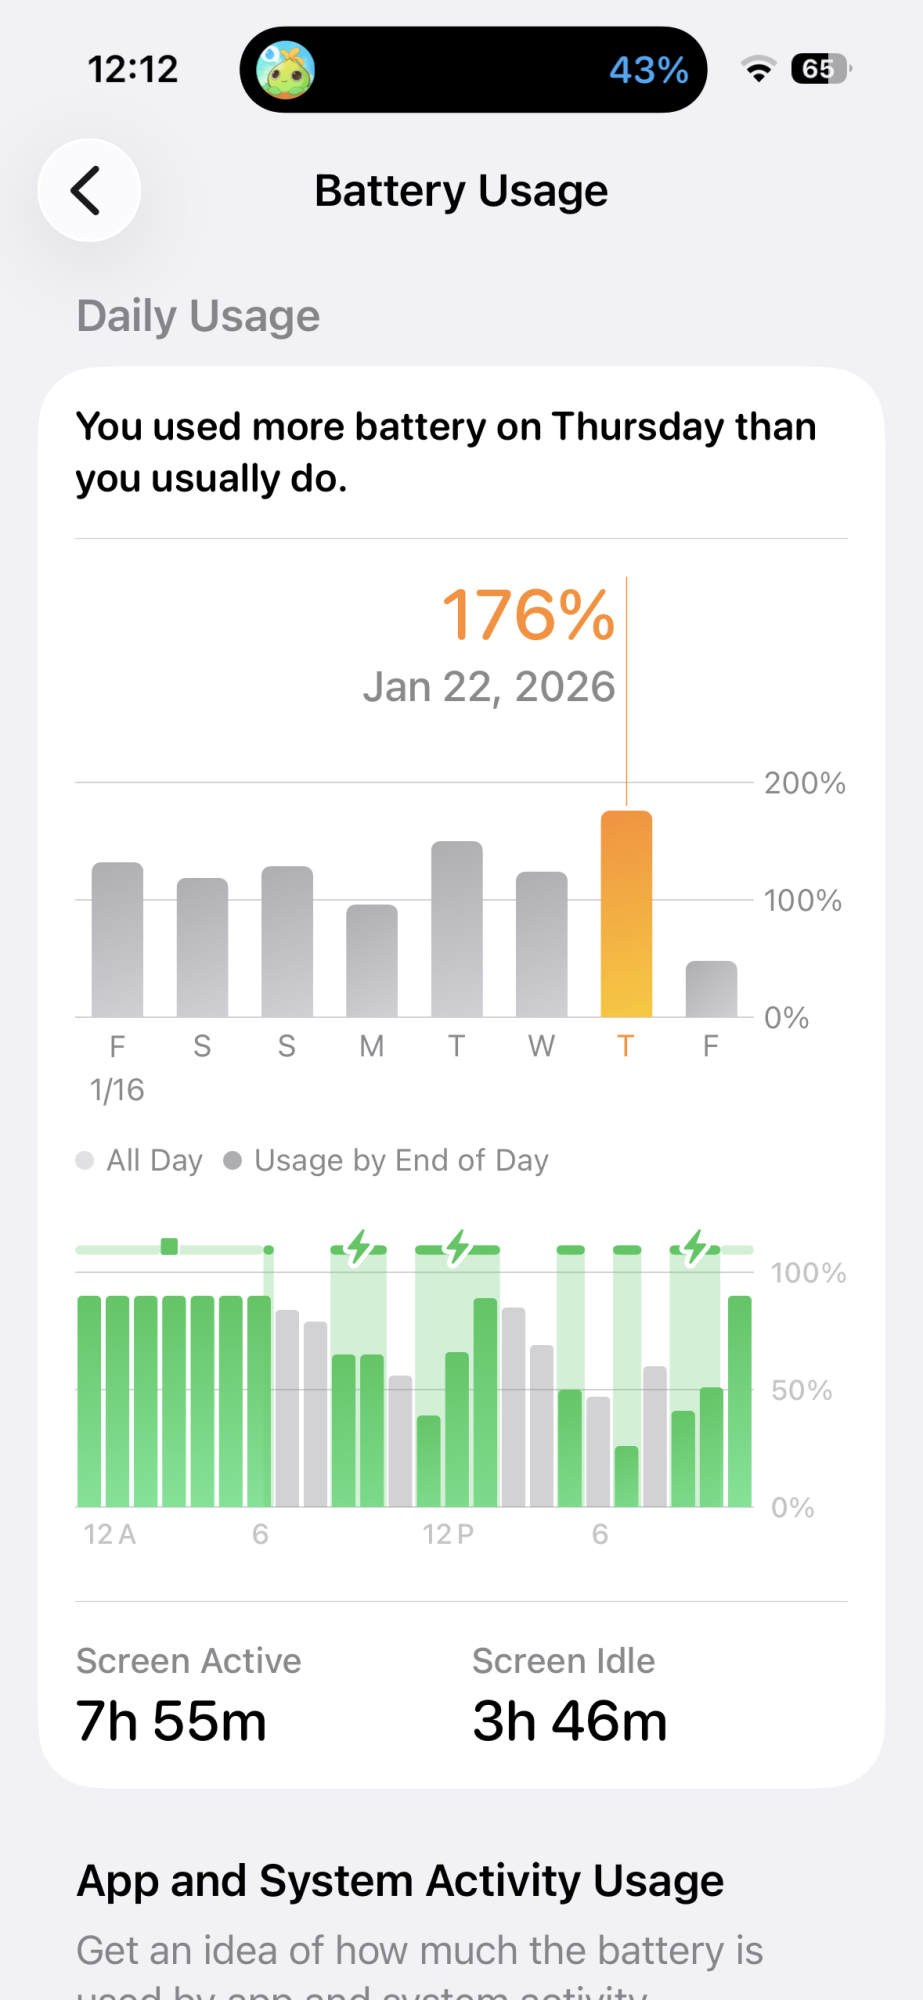Select the orange Thursday usage bar
Viewport: 923px width, 2000px height.
626,914
